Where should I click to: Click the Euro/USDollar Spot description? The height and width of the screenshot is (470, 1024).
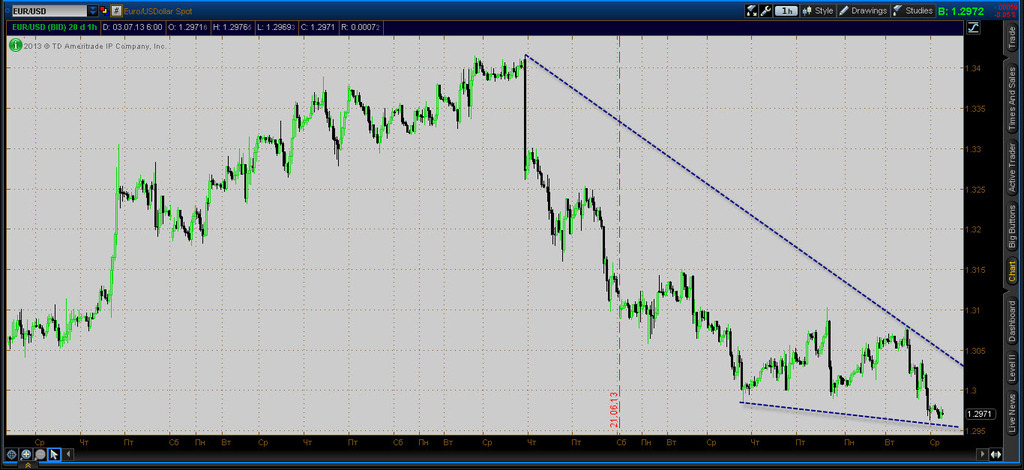pos(159,11)
